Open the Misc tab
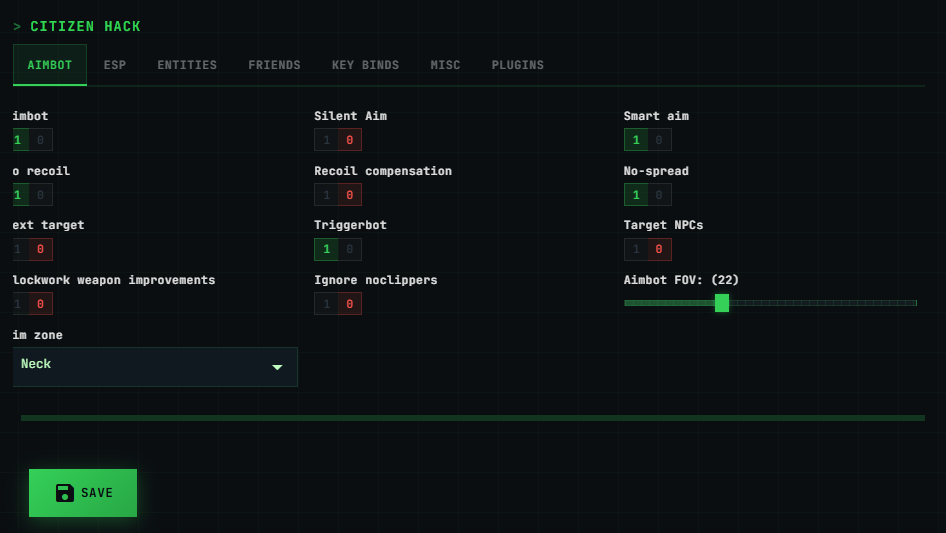 click(445, 65)
